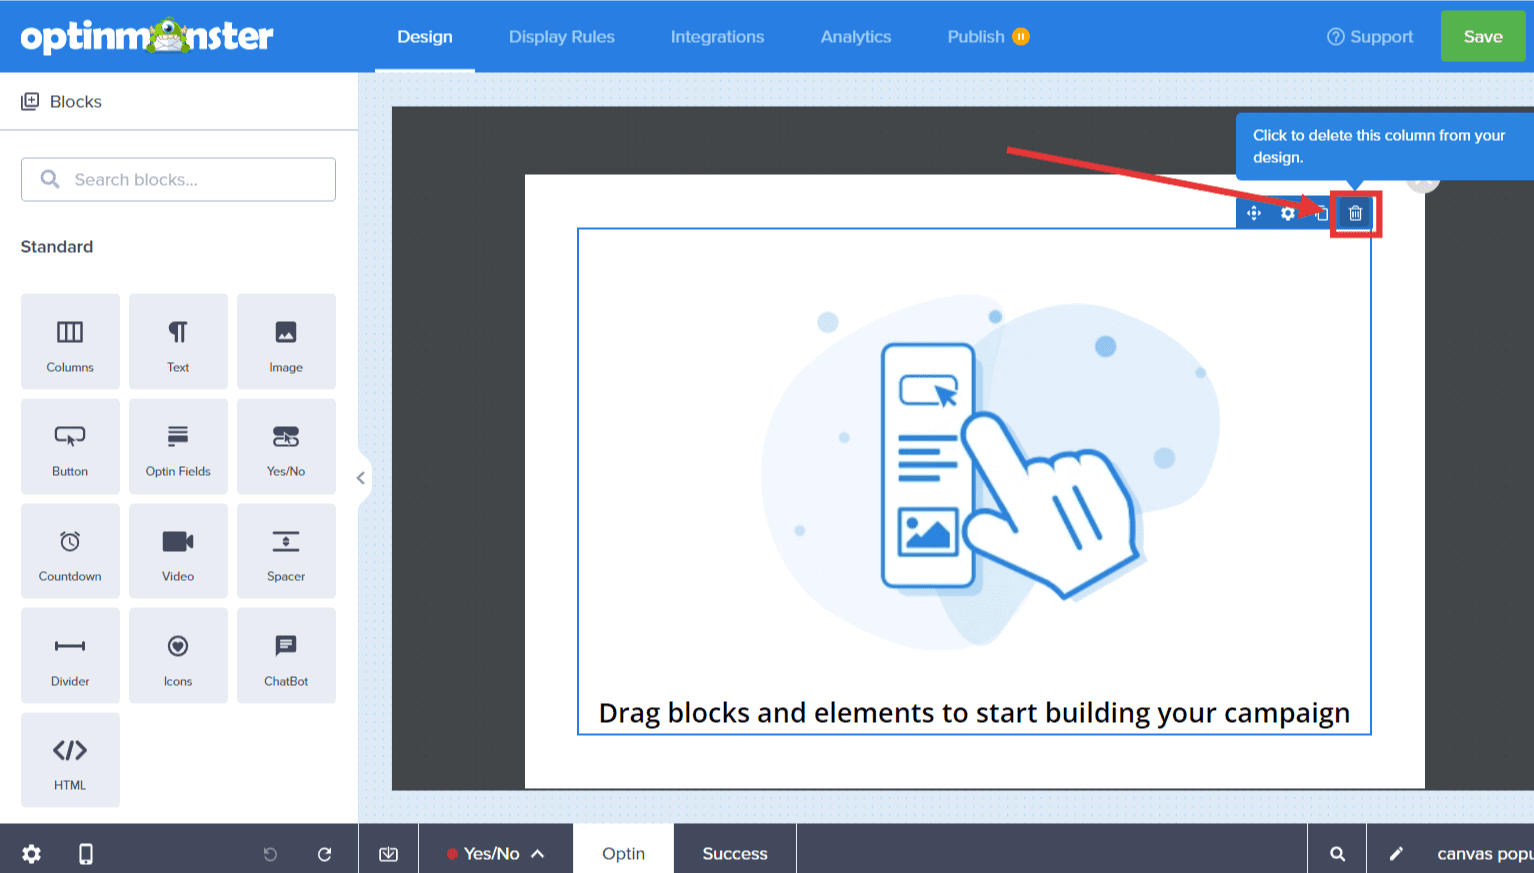The width and height of the screenshot is (1534, 873).
Task: Open the Support link
Action: pyautogui.click(x=1370, y=36)
